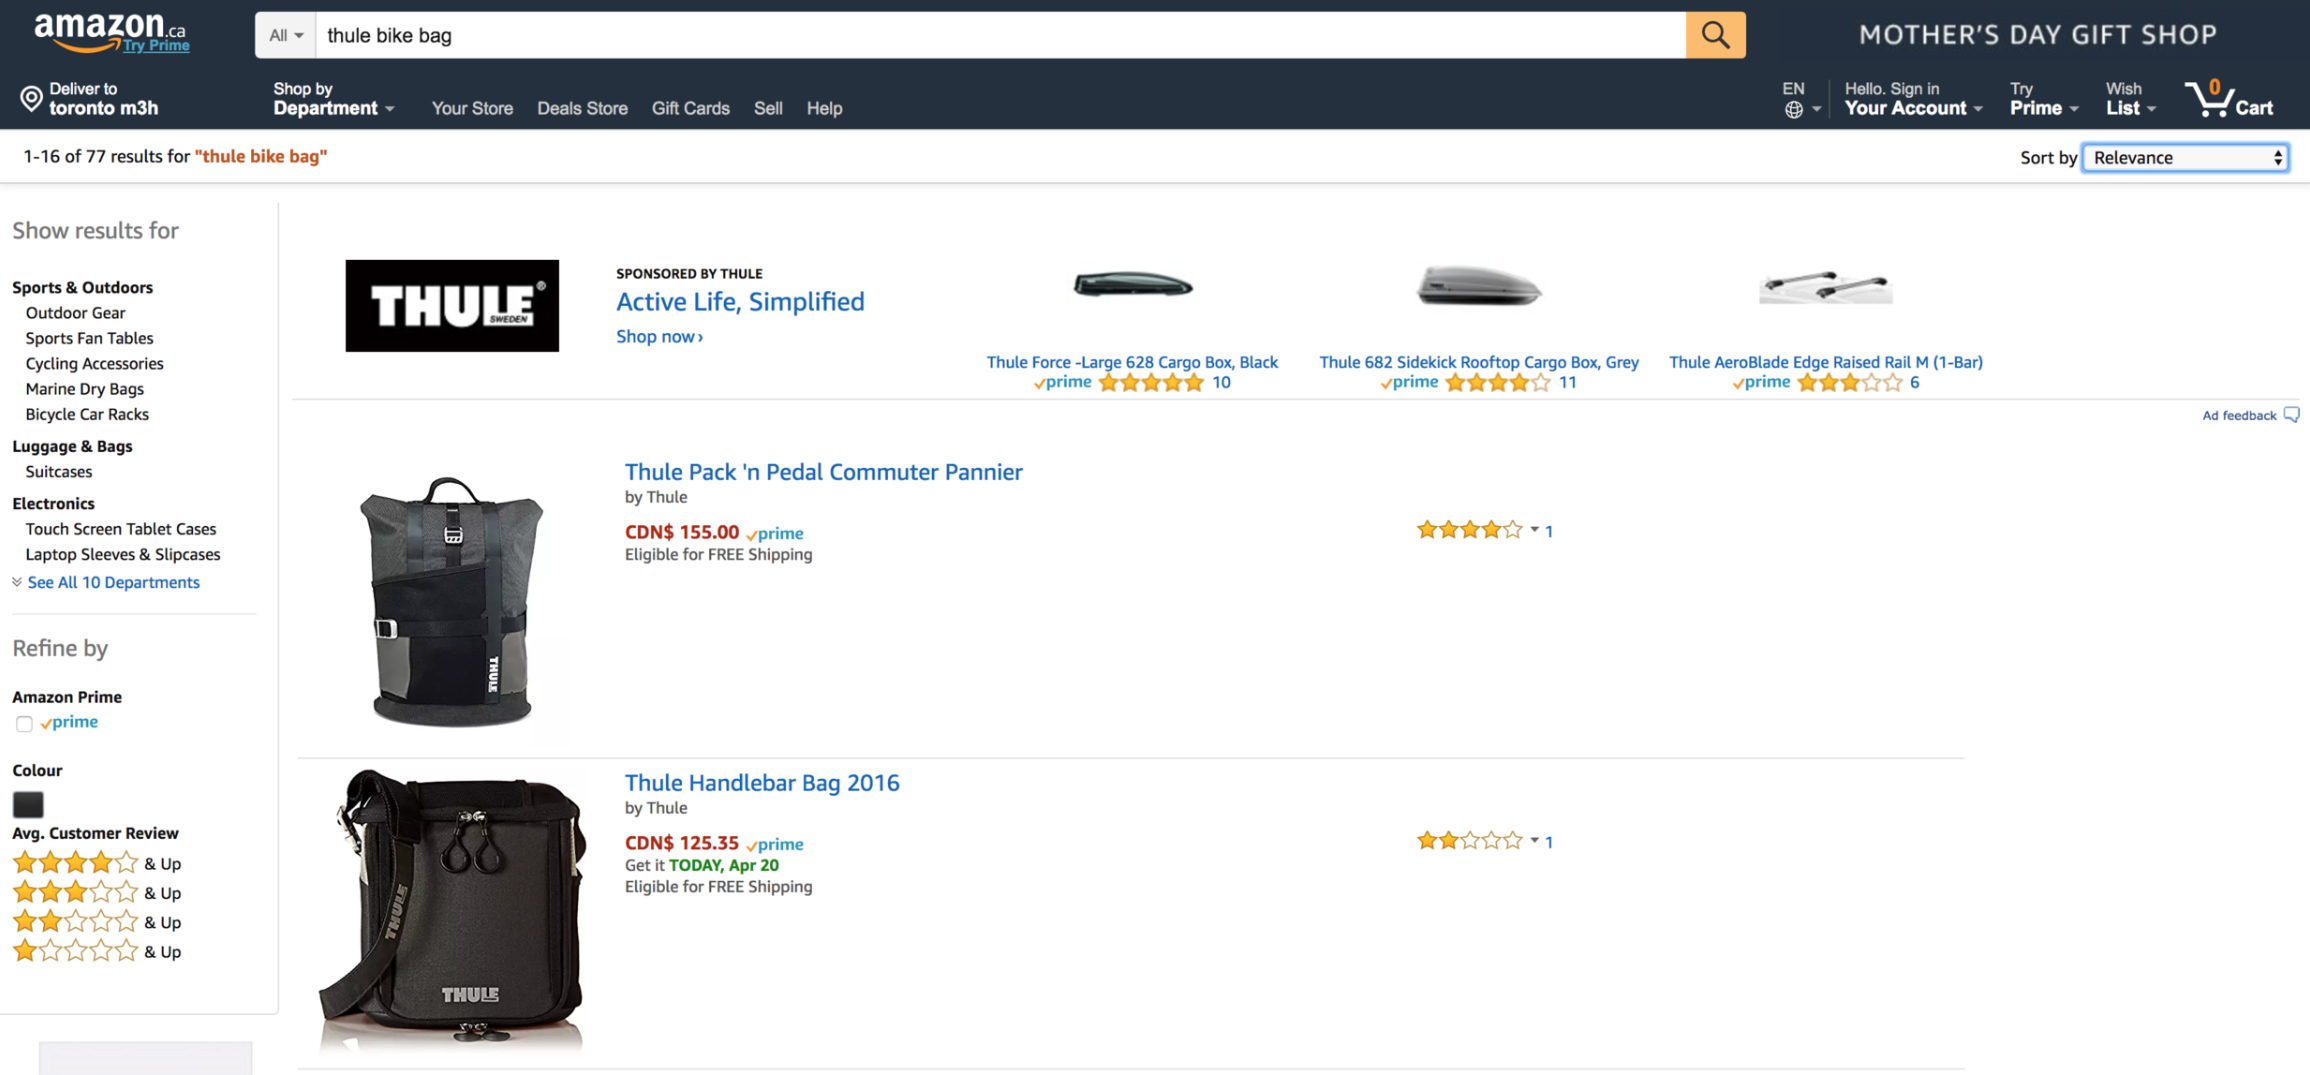2310x1075 pixels.
Task: Click Thule 682 Sidekick Rooftop Cargo Box link
Action: click(x=1478, y=362)
